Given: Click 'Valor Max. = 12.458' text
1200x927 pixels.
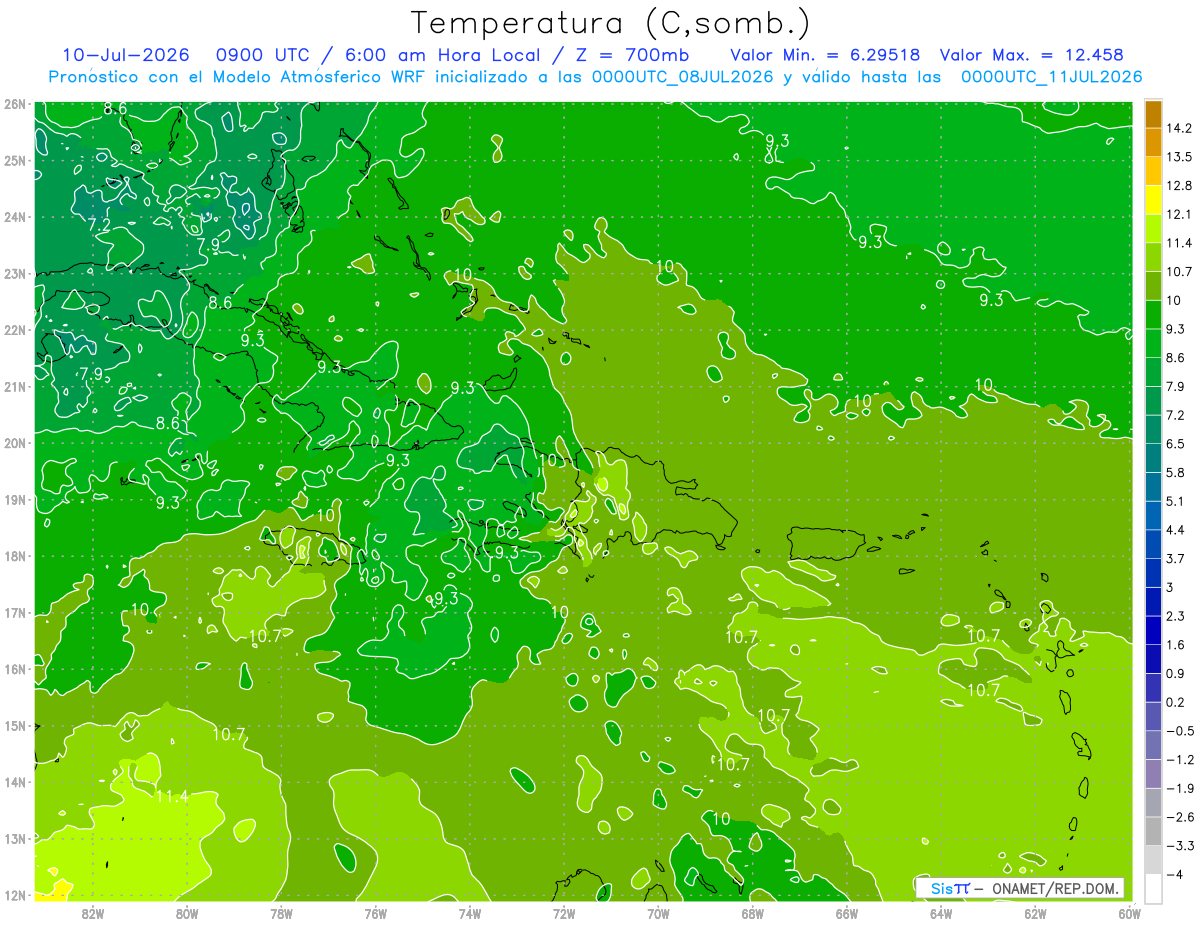Looking at the screenshot, I should [x=1031, y=55].
